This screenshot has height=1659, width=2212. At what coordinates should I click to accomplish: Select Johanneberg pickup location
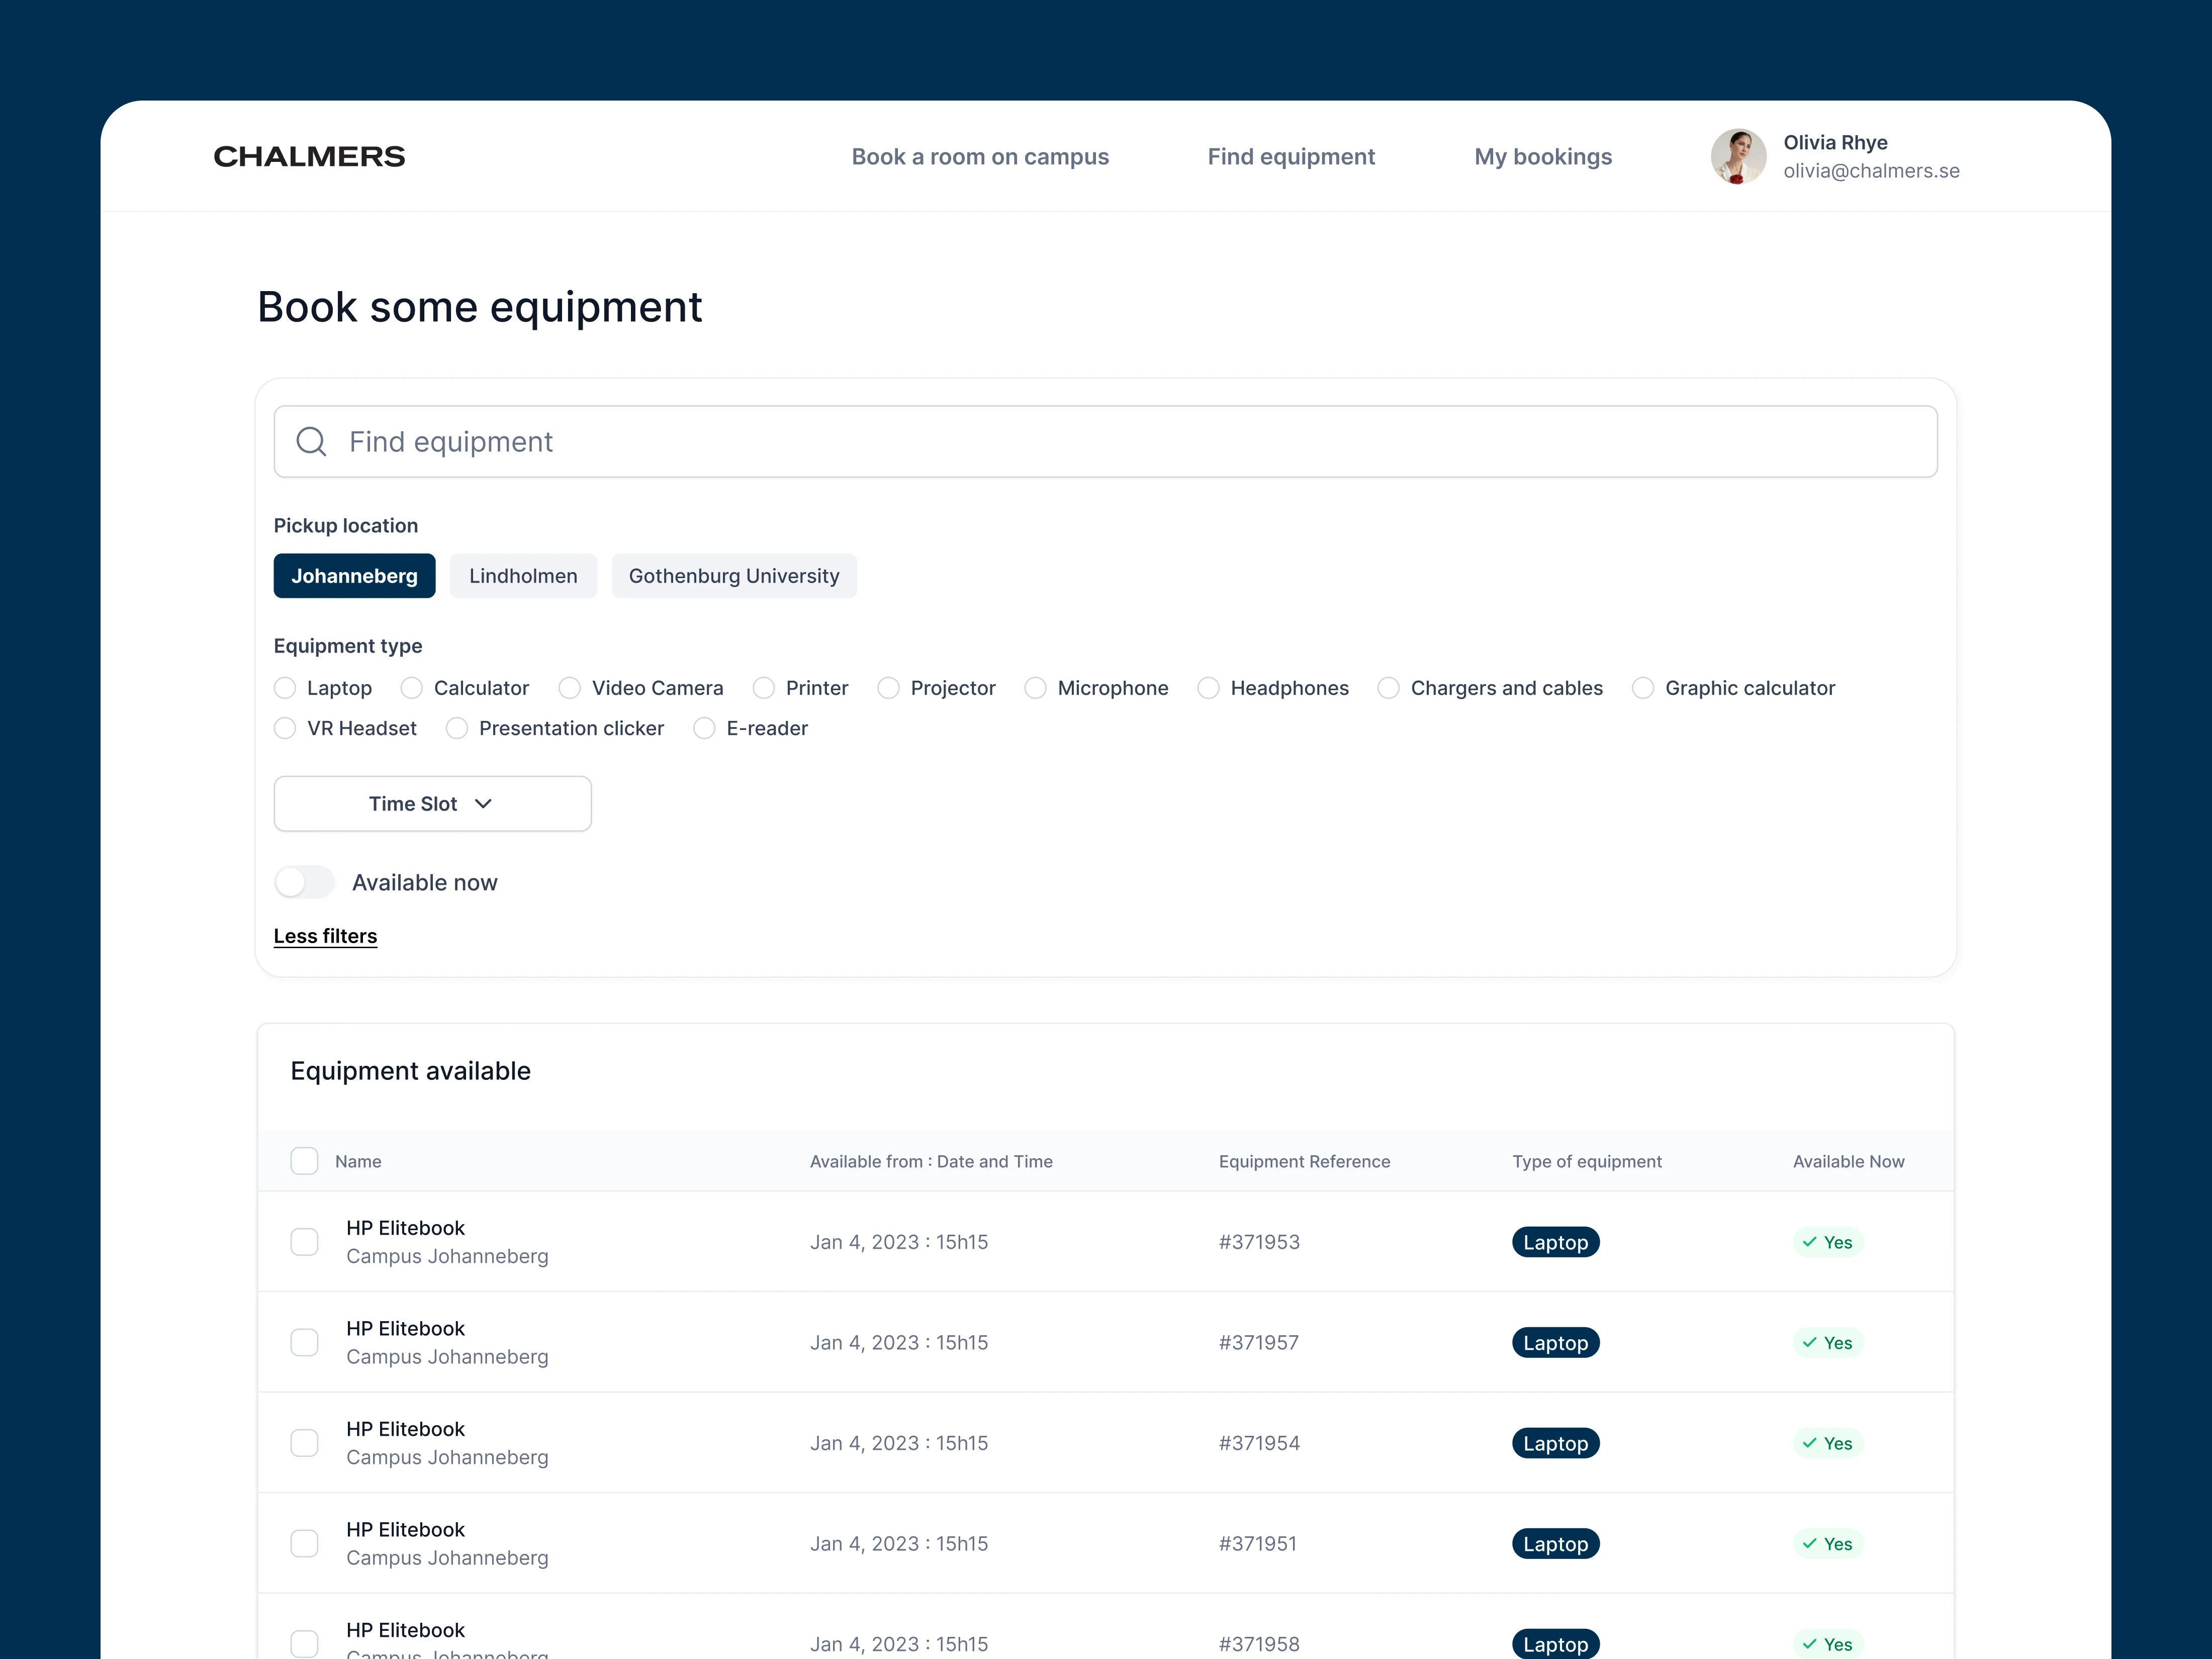[354, 576]
